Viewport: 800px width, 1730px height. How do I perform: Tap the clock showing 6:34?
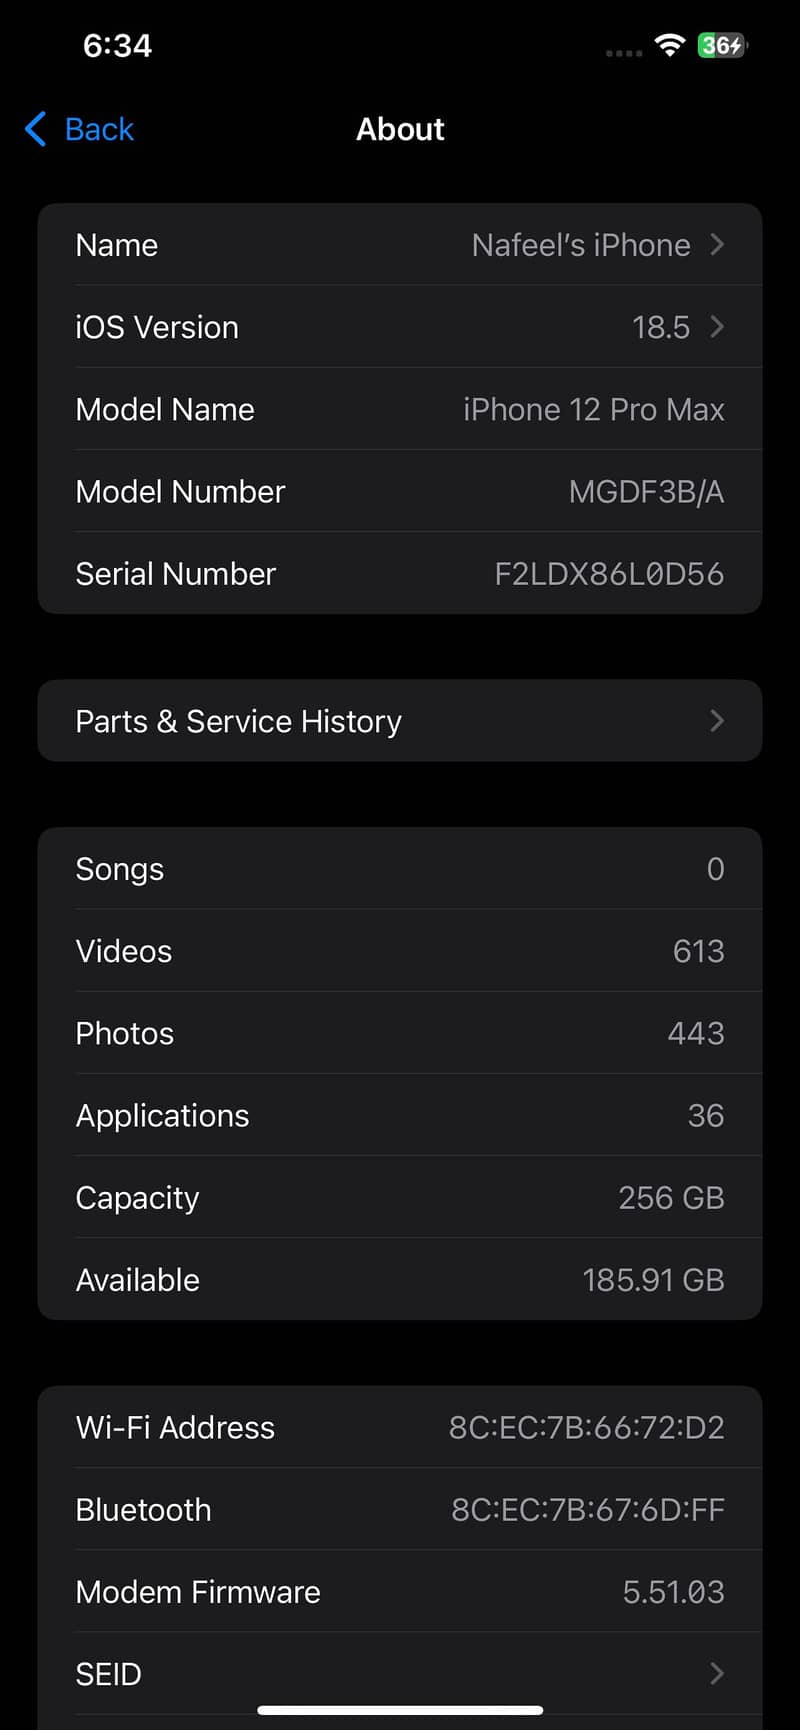(117, 46)
